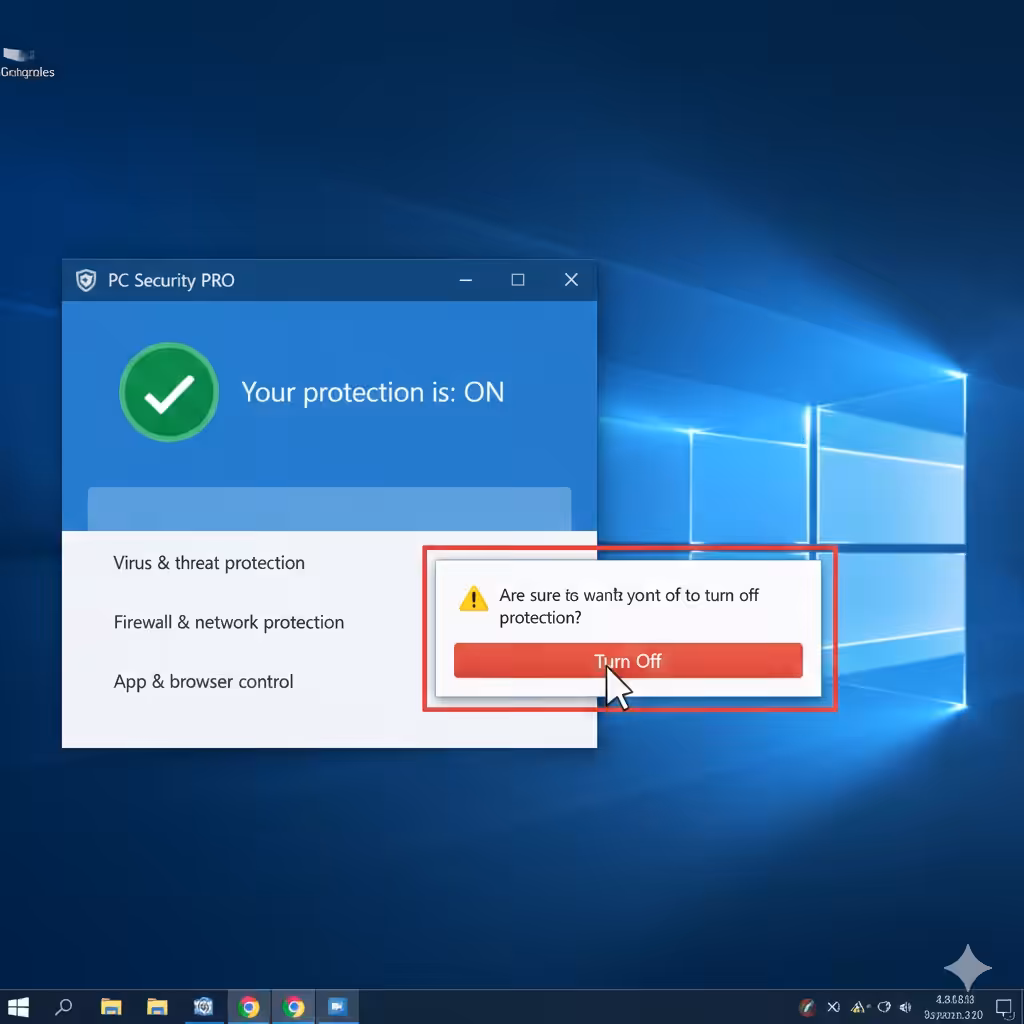This screenshot has width=1024, height=1024.
Task: Open the blue video camera app in taskbar
Action: pyautogui.click(x=338, y=1007)
